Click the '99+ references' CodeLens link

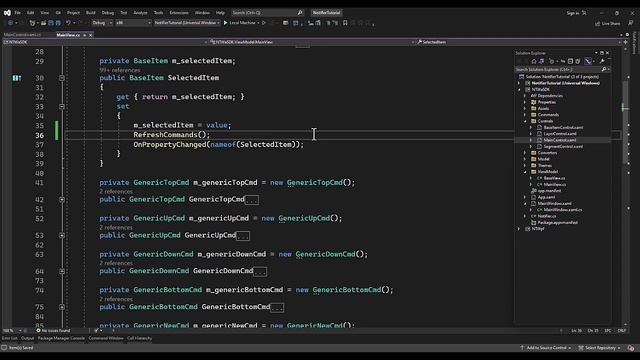(120, 70)
